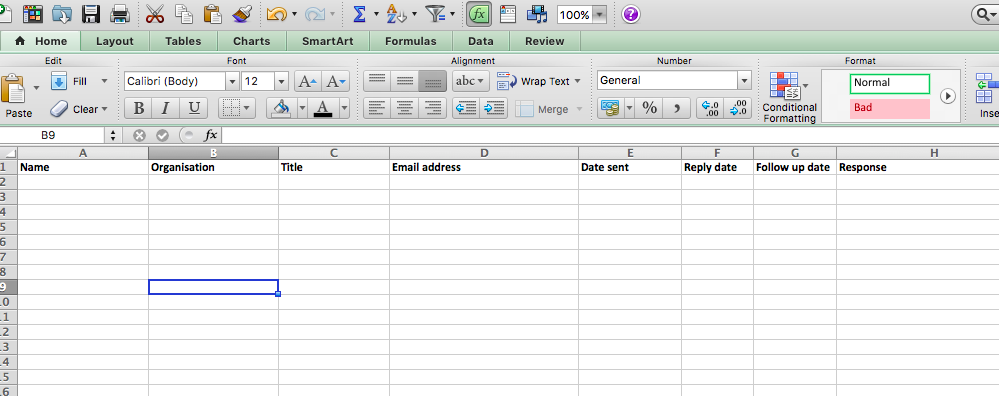Switch to the Tables tab
Screen dimensions: 999x396
(183, 41)
